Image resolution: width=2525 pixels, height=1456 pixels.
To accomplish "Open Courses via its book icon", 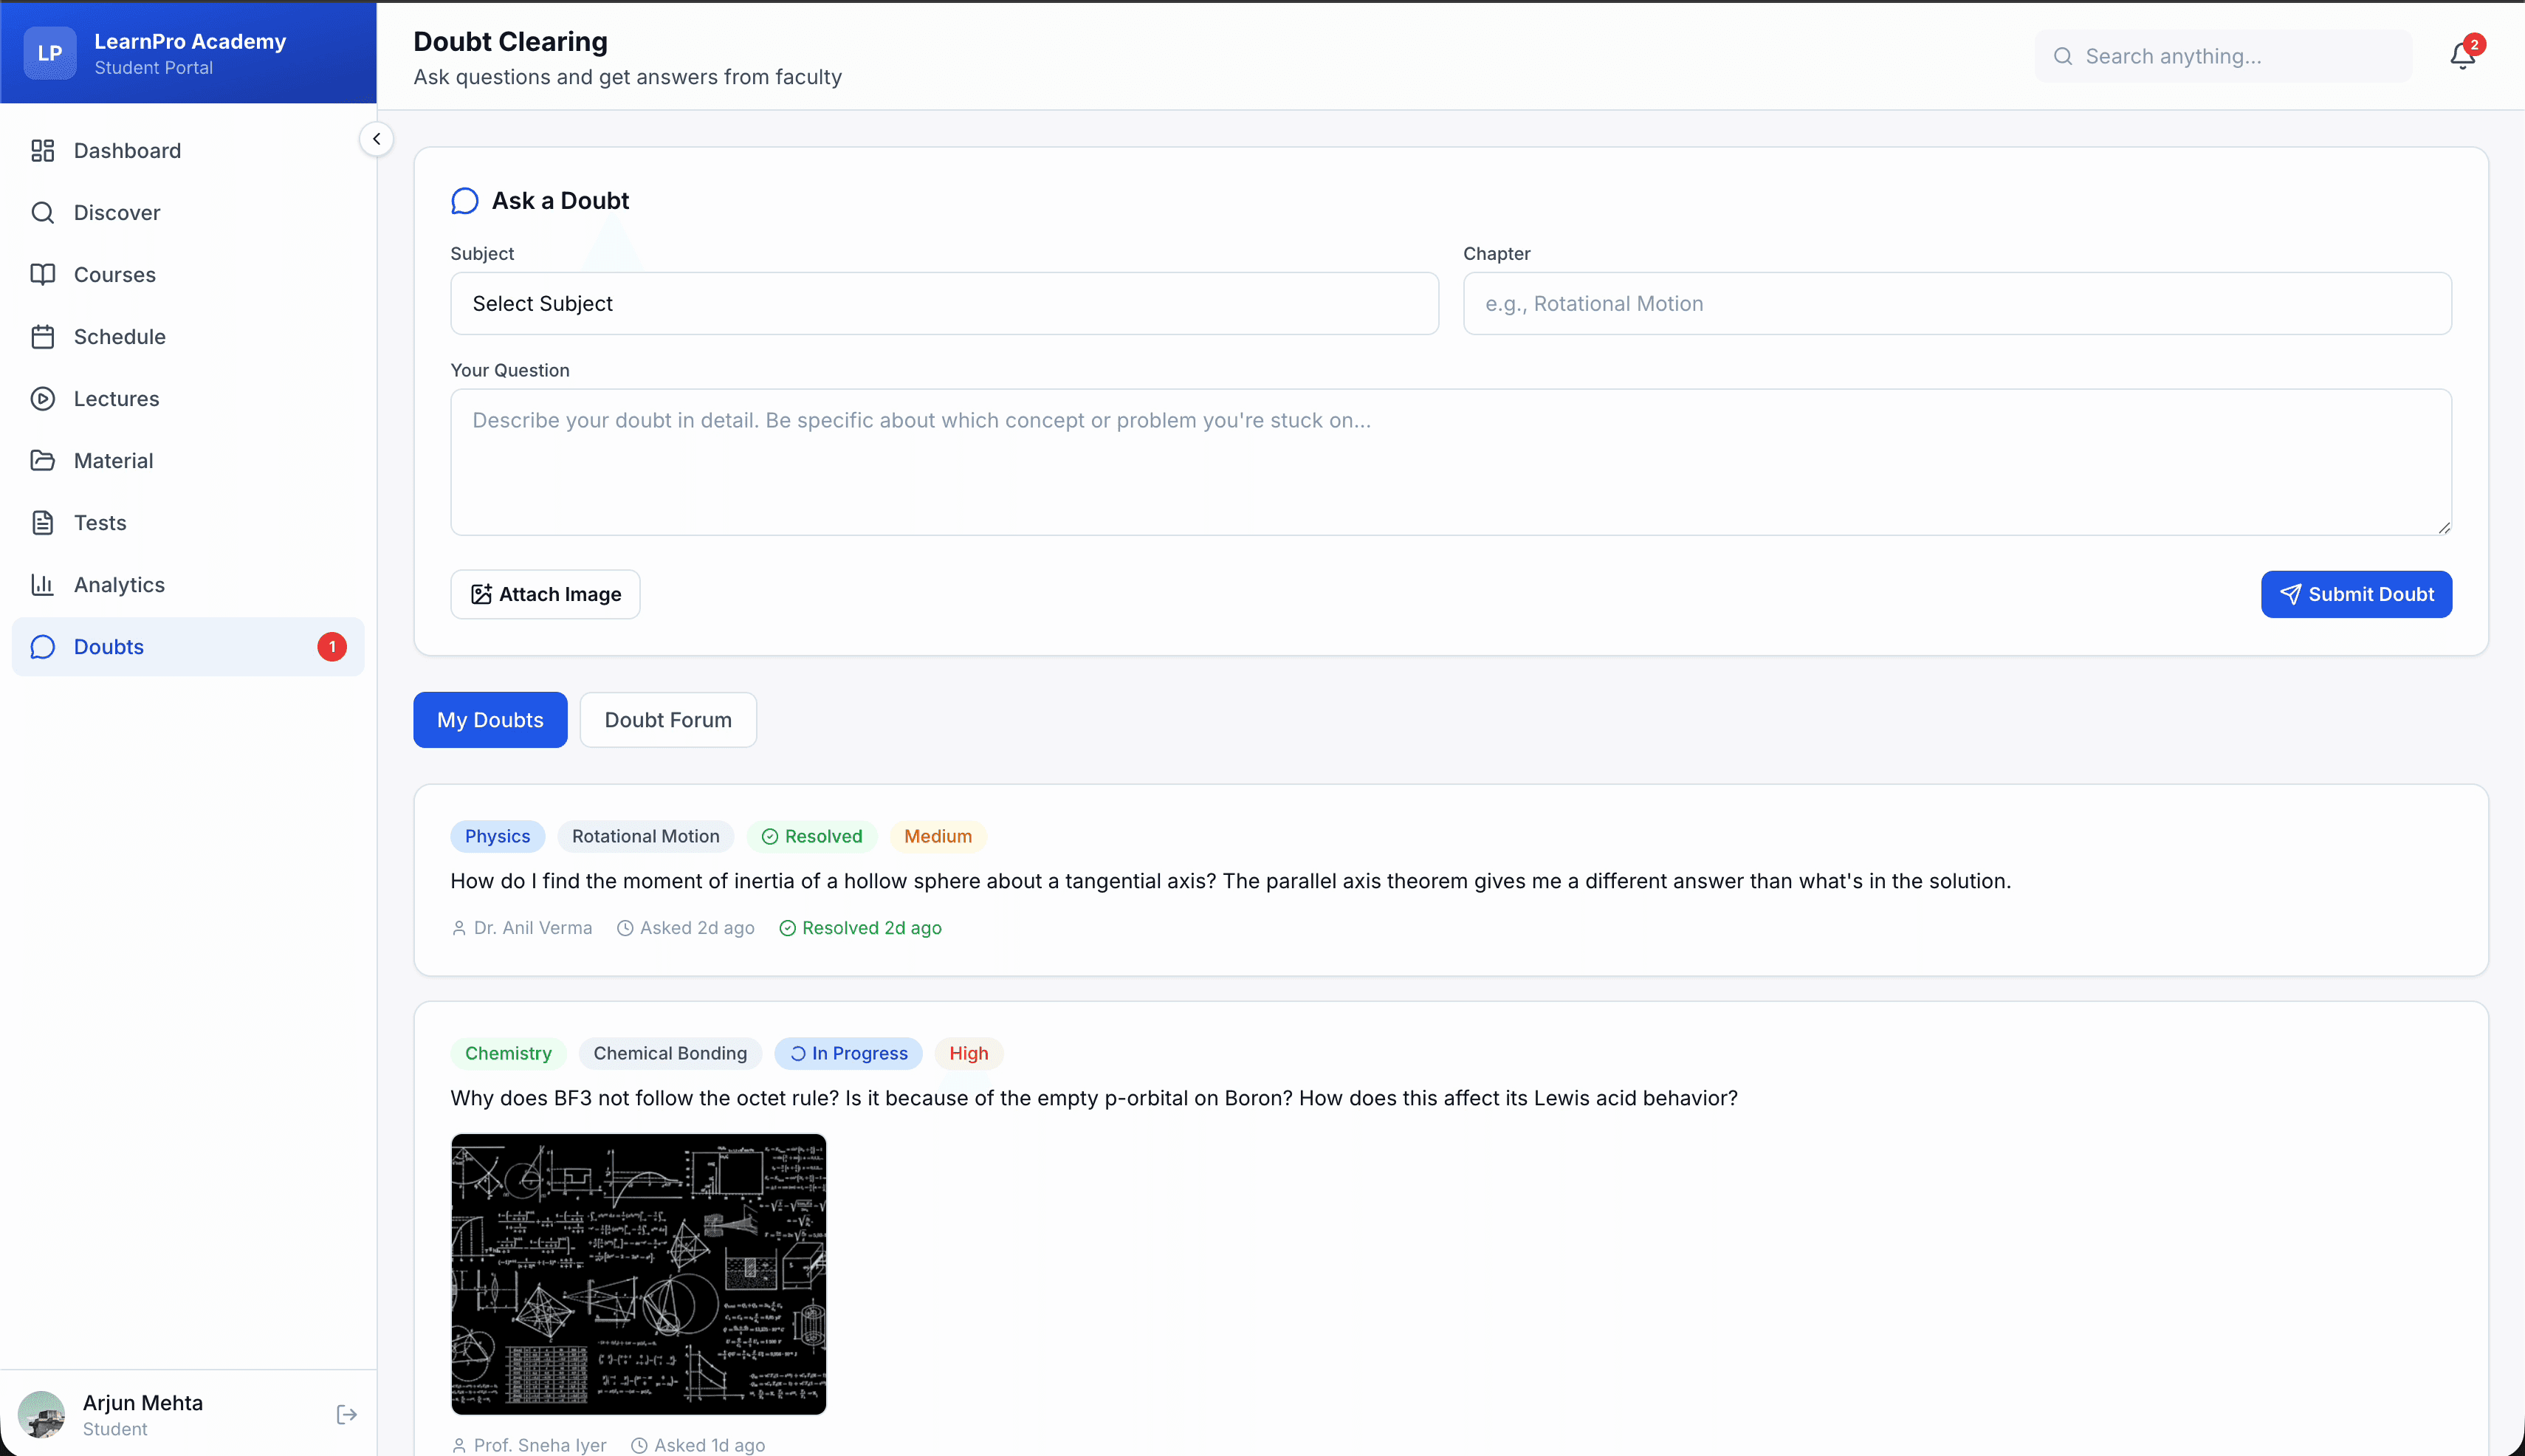I will click(x=43, y=274).
